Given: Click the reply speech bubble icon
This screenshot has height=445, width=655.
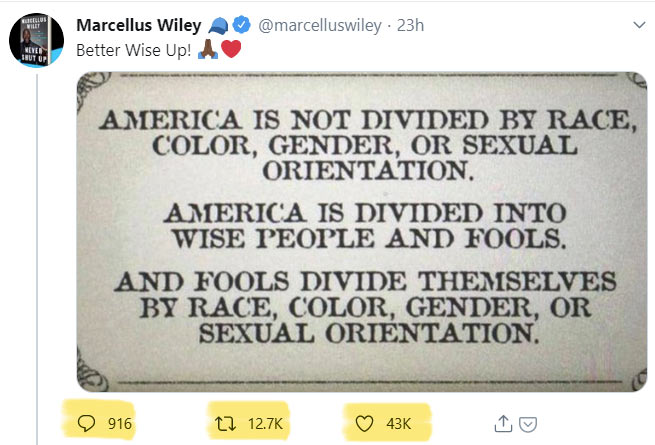Looking at the screenshot, I should (x=86, y=424).
